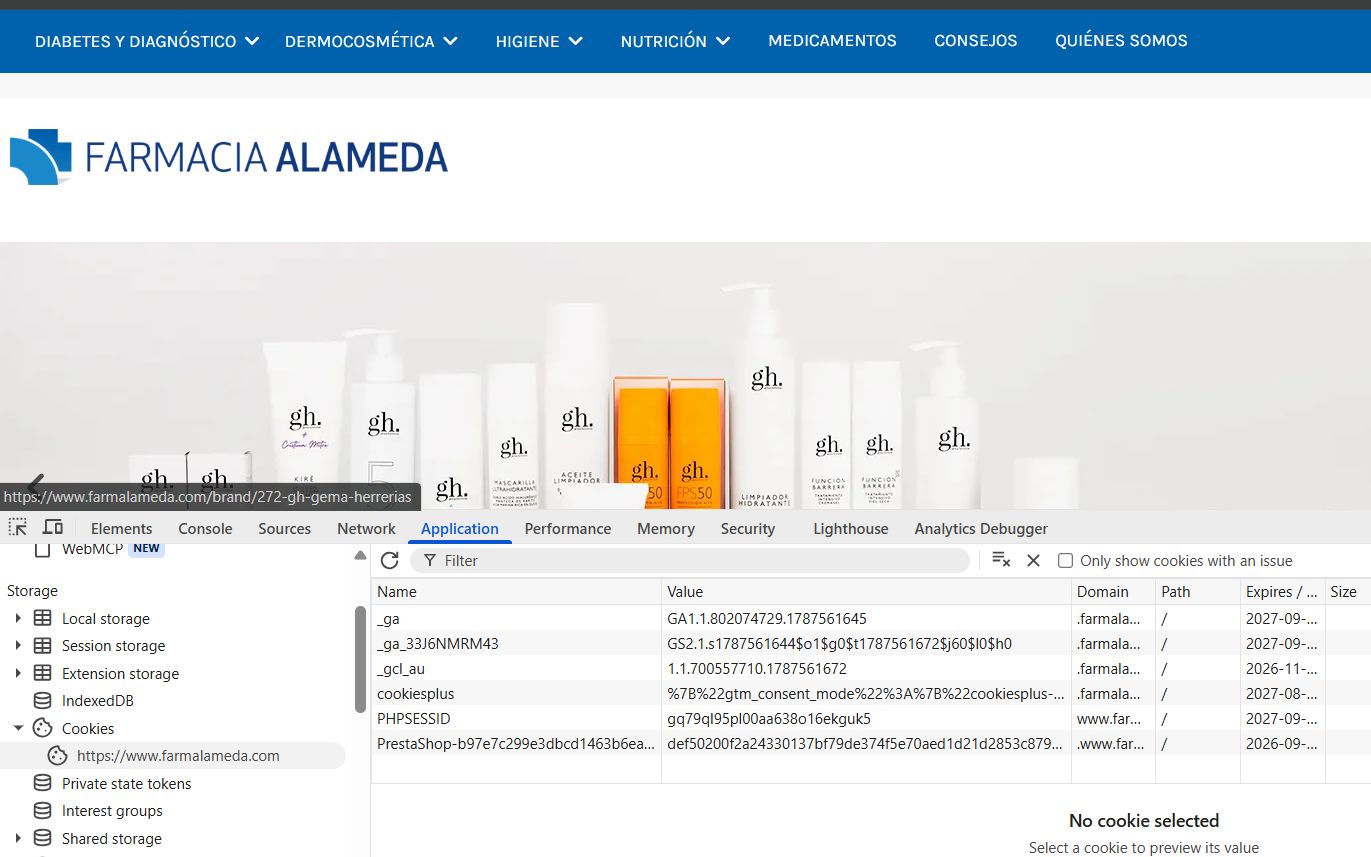Click the cookie Filter input field
1371x857 pixels.
(x=690, y=561)
